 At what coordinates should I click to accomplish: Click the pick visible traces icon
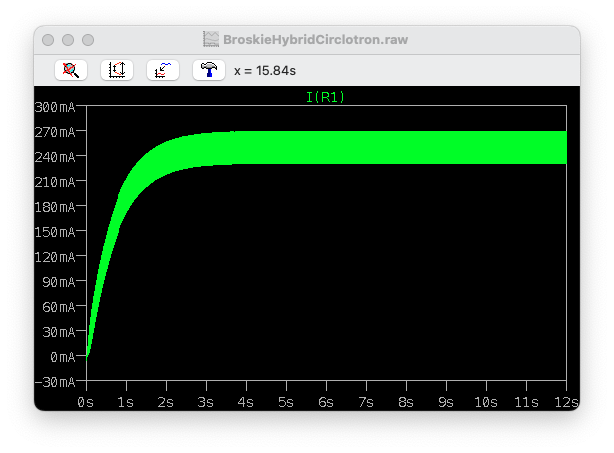163,70
